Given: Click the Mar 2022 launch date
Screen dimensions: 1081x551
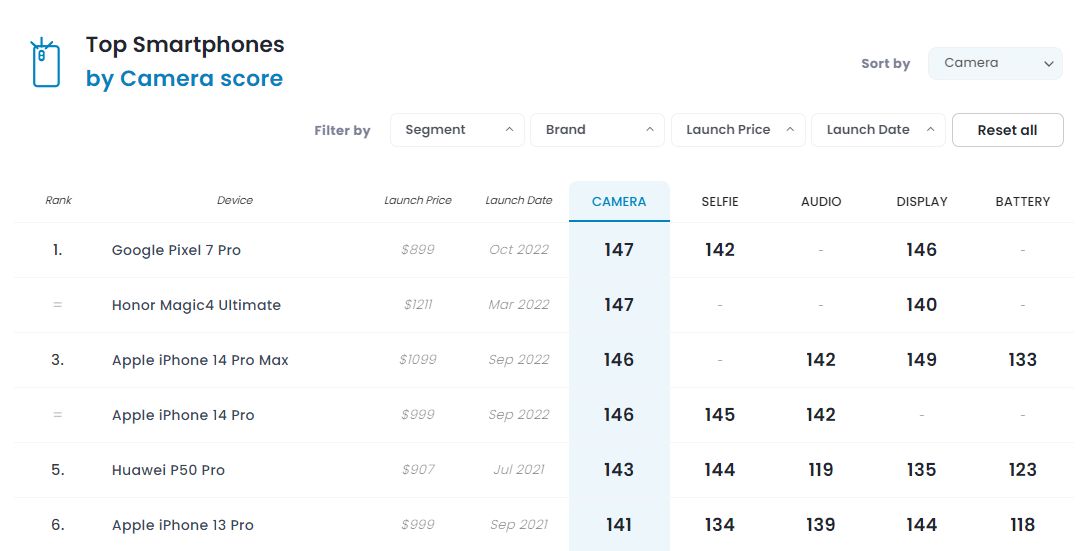Looking at the screenshot, I should [519, 305].
